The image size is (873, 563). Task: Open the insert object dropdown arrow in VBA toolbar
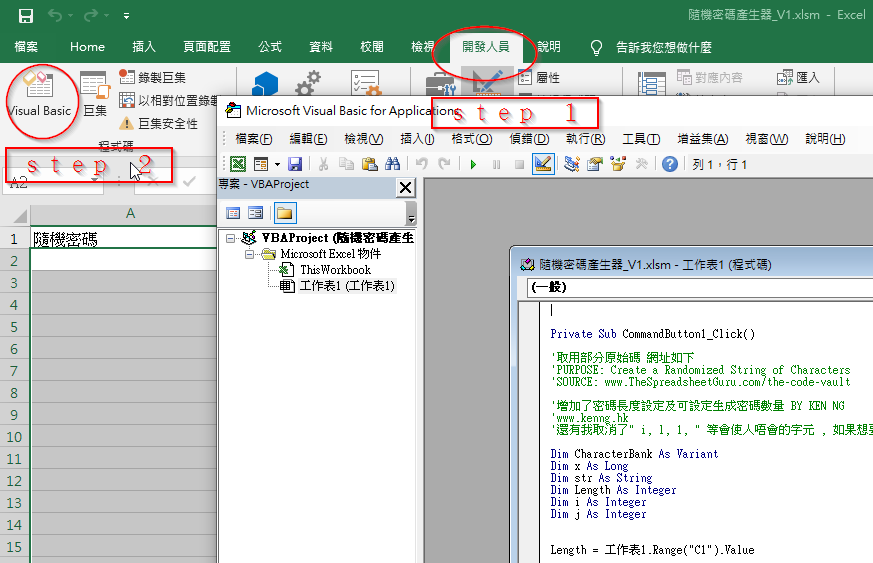pos(277,164)
